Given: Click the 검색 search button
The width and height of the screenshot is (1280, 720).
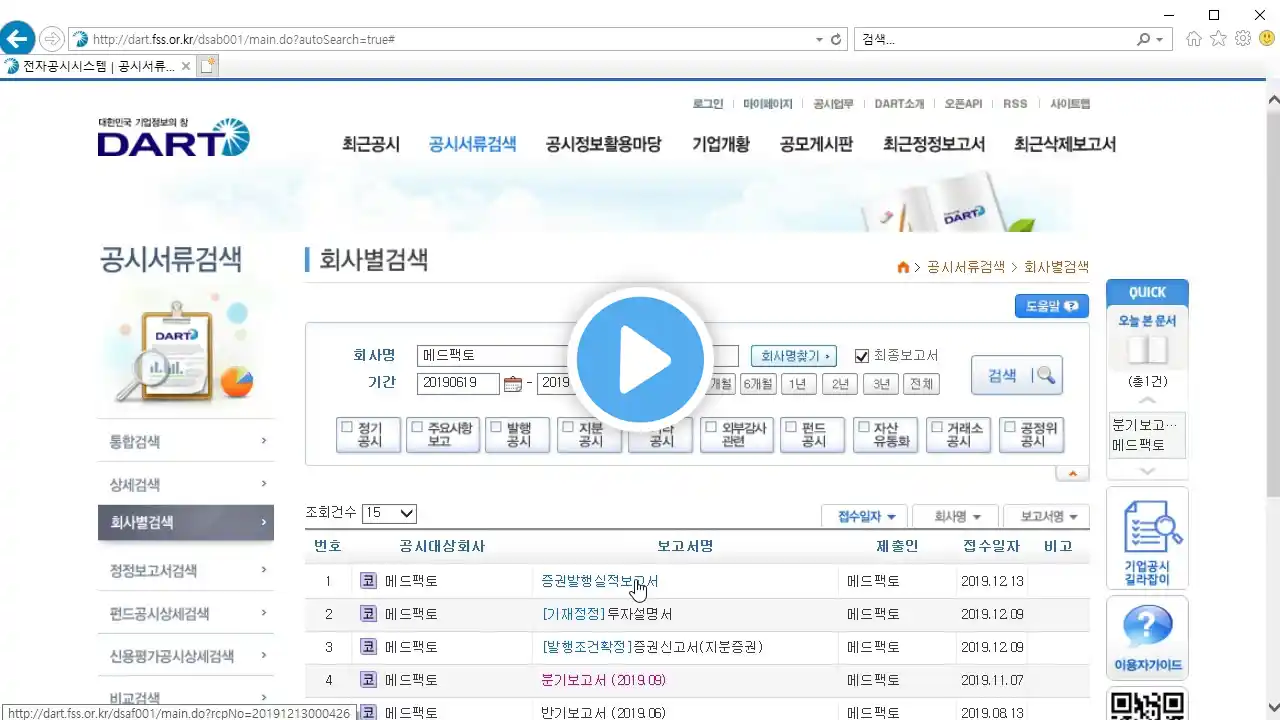Looking at the screenshot, I should click(x=1017, y=375).
